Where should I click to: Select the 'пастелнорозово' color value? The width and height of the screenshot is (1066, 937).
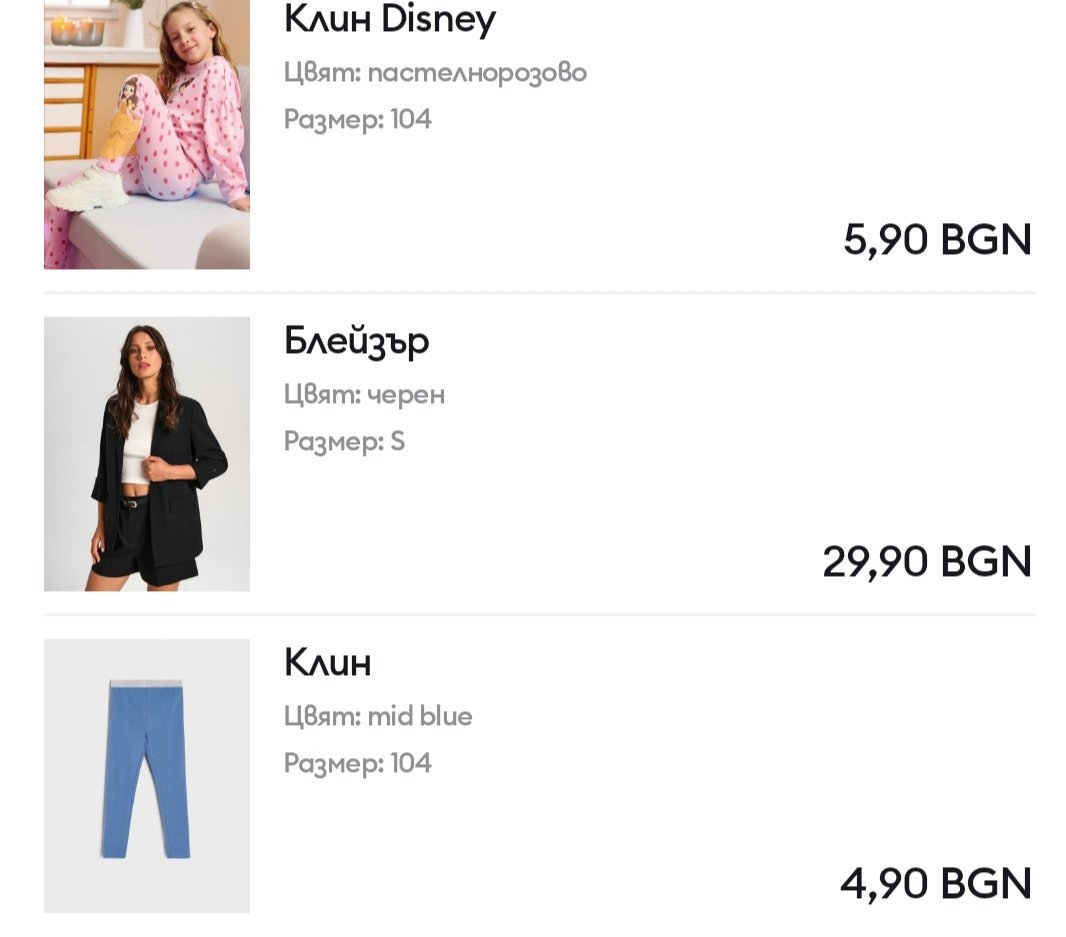pyautogui.click(x=477, y=73)
